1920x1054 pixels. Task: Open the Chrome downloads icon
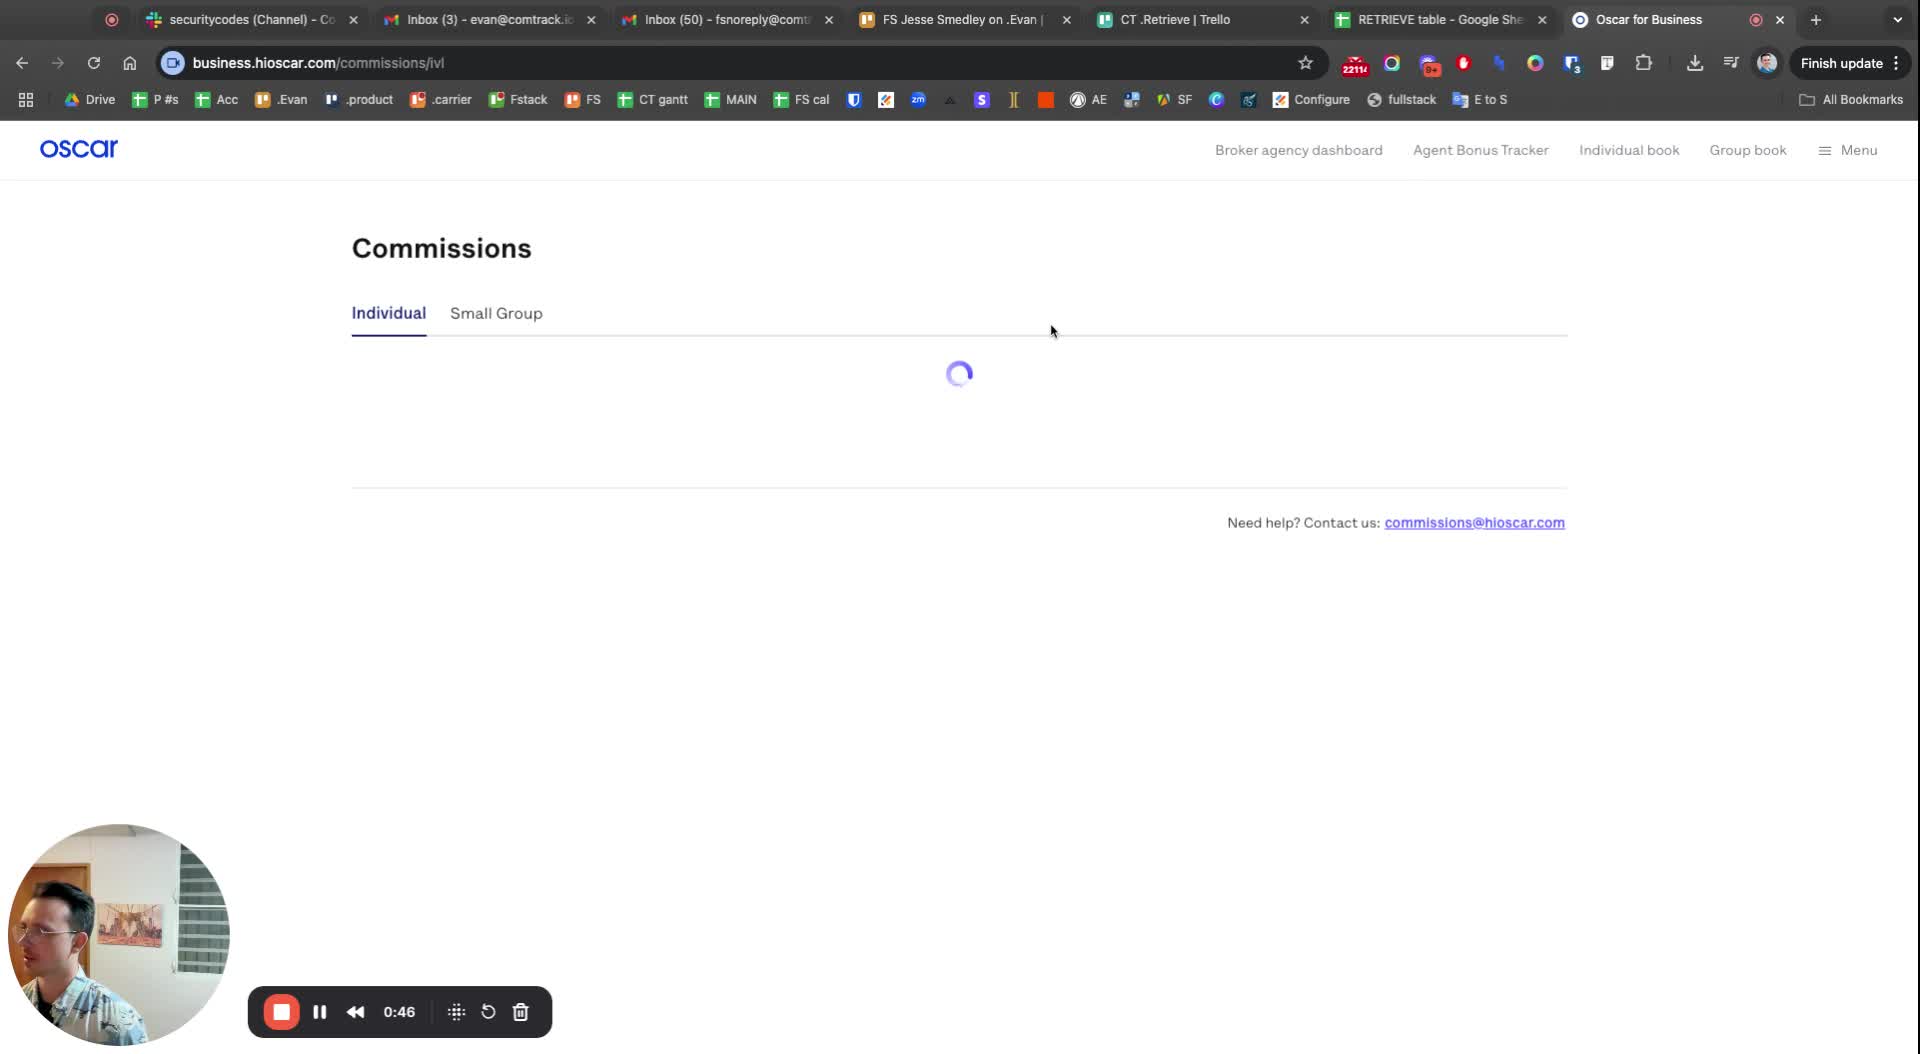tap(1695, 63)
